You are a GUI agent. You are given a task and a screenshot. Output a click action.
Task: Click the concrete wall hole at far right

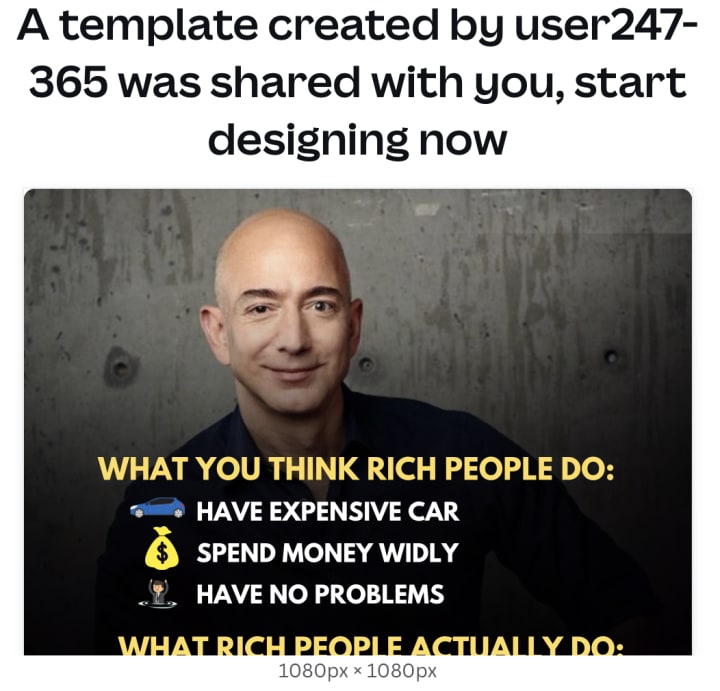tap(611, 356)
